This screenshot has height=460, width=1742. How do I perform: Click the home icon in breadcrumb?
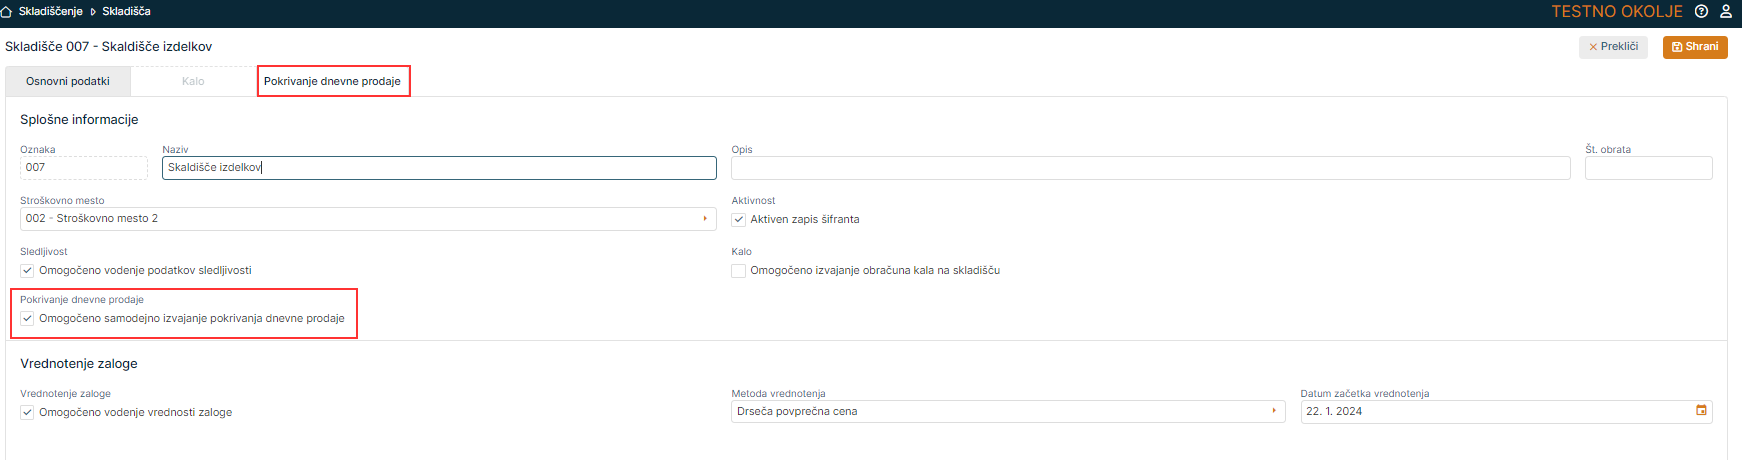click(x=7, y=12)
